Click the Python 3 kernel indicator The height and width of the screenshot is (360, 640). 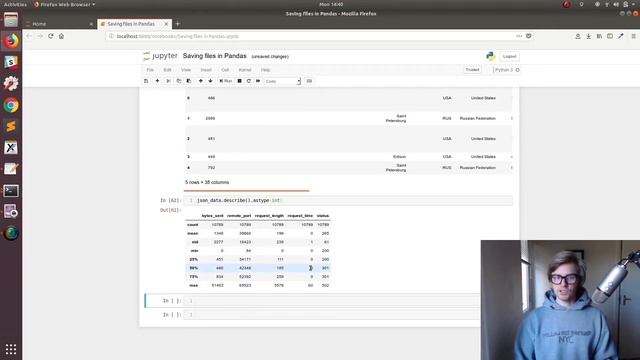[507, 70]
